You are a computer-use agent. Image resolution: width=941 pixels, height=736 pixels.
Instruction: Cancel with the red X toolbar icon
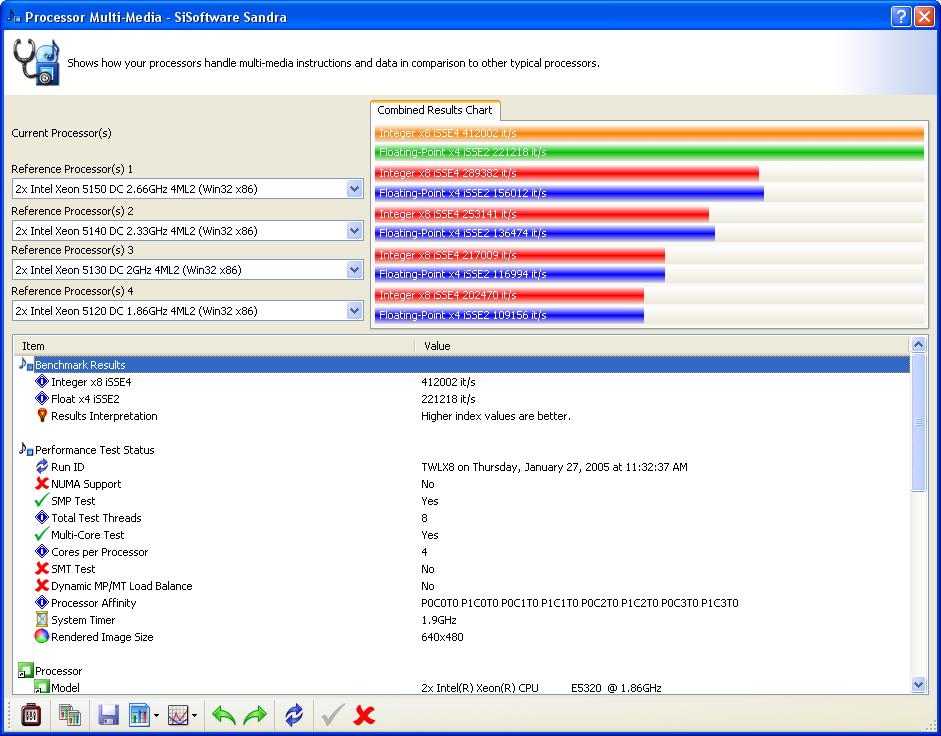point(364,715)
